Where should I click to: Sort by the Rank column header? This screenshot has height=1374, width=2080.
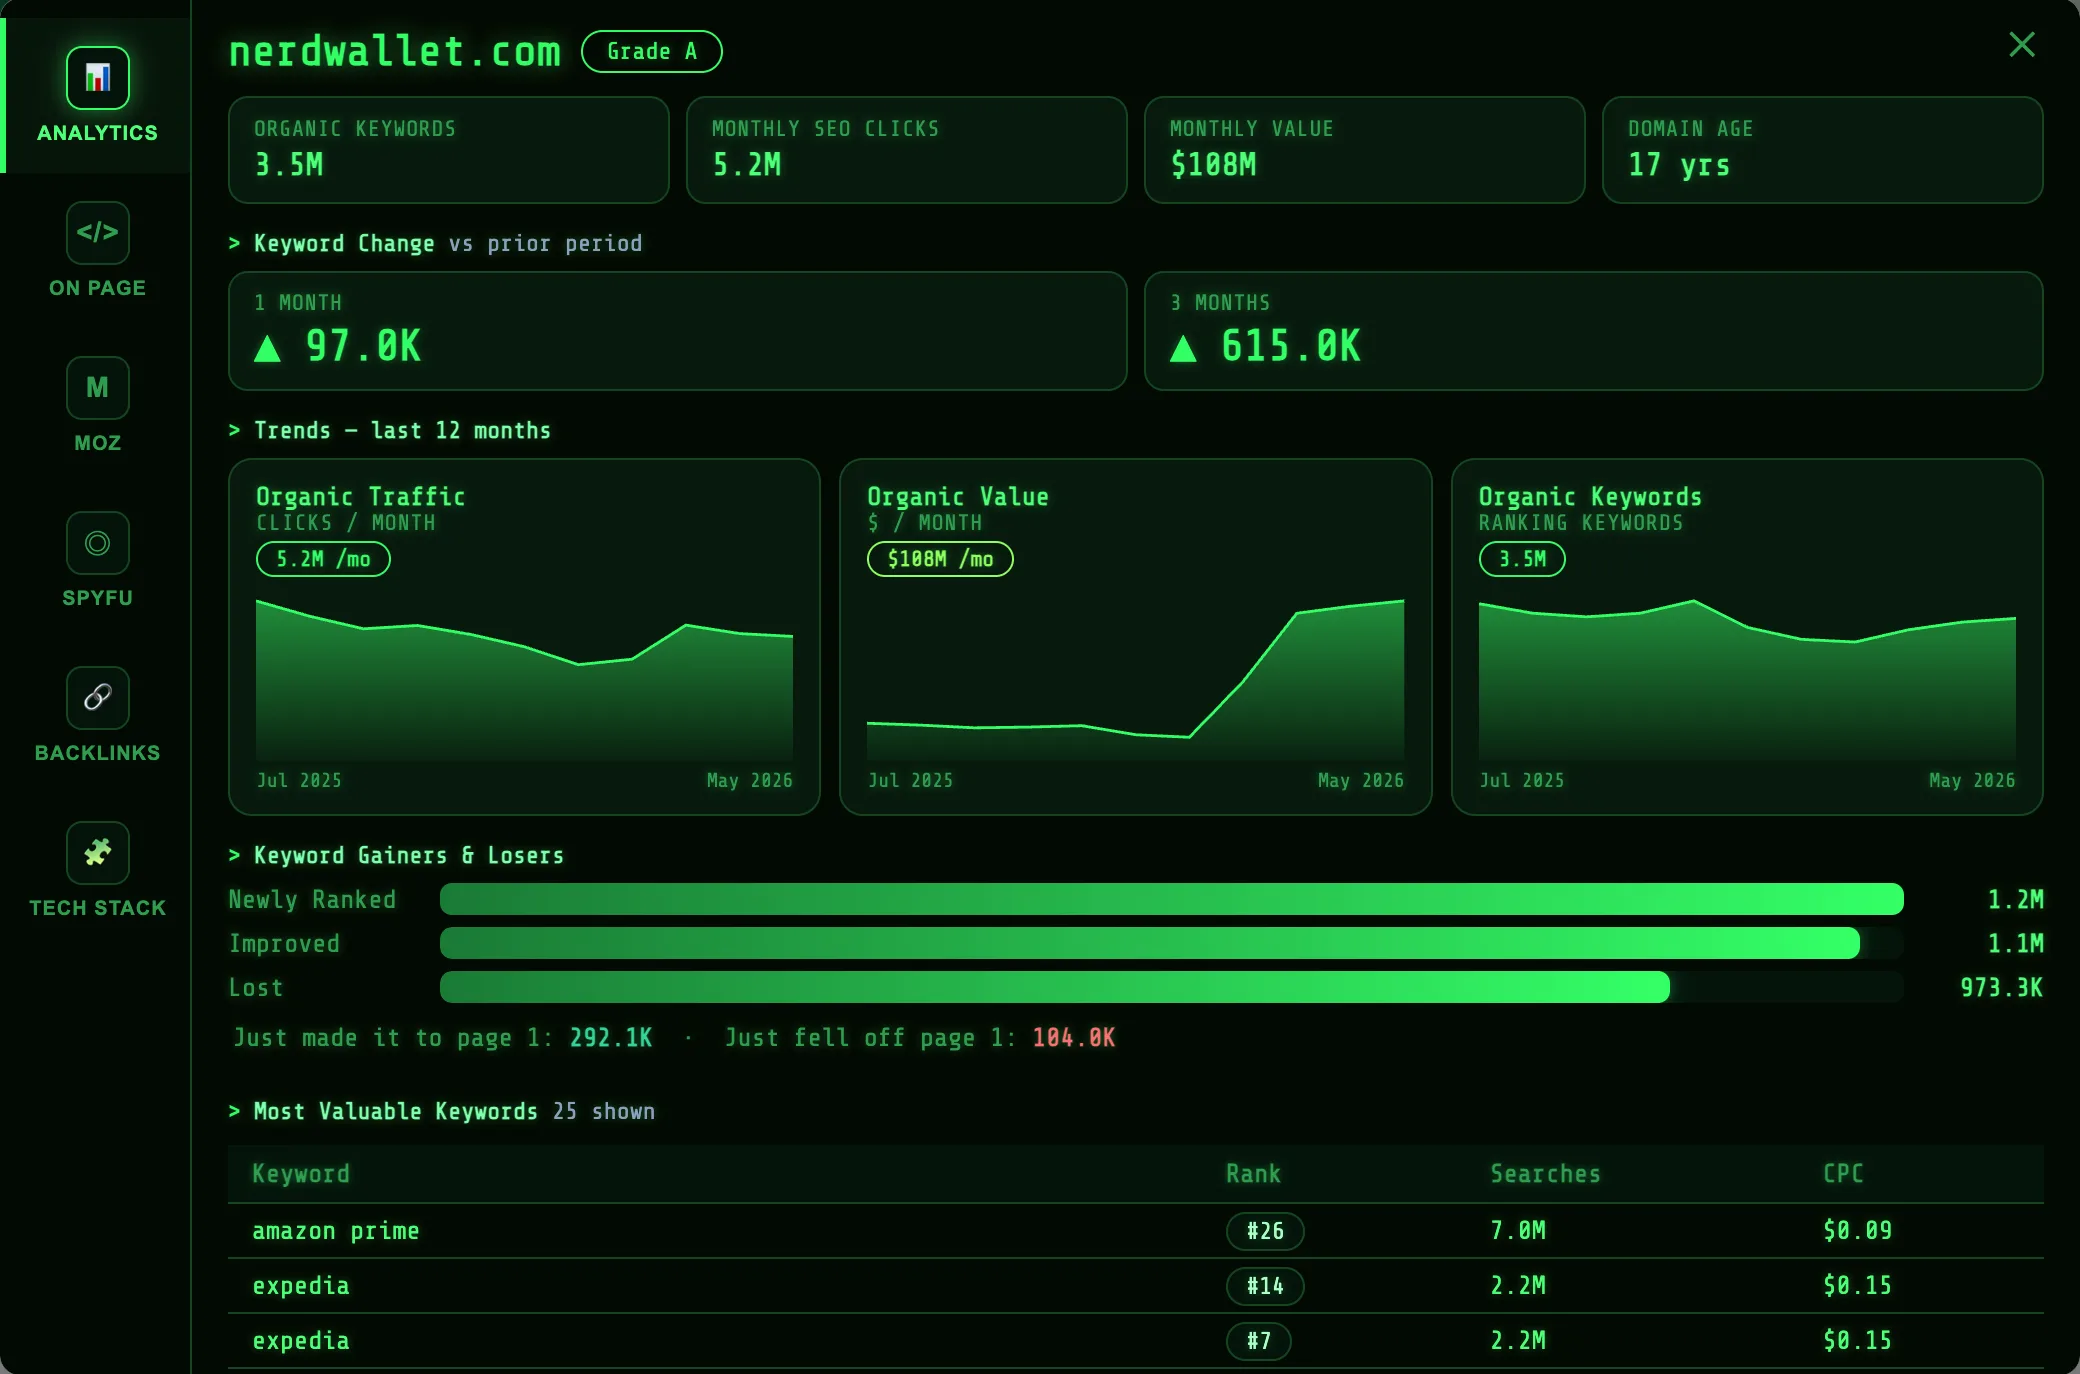point(1253,1174)
